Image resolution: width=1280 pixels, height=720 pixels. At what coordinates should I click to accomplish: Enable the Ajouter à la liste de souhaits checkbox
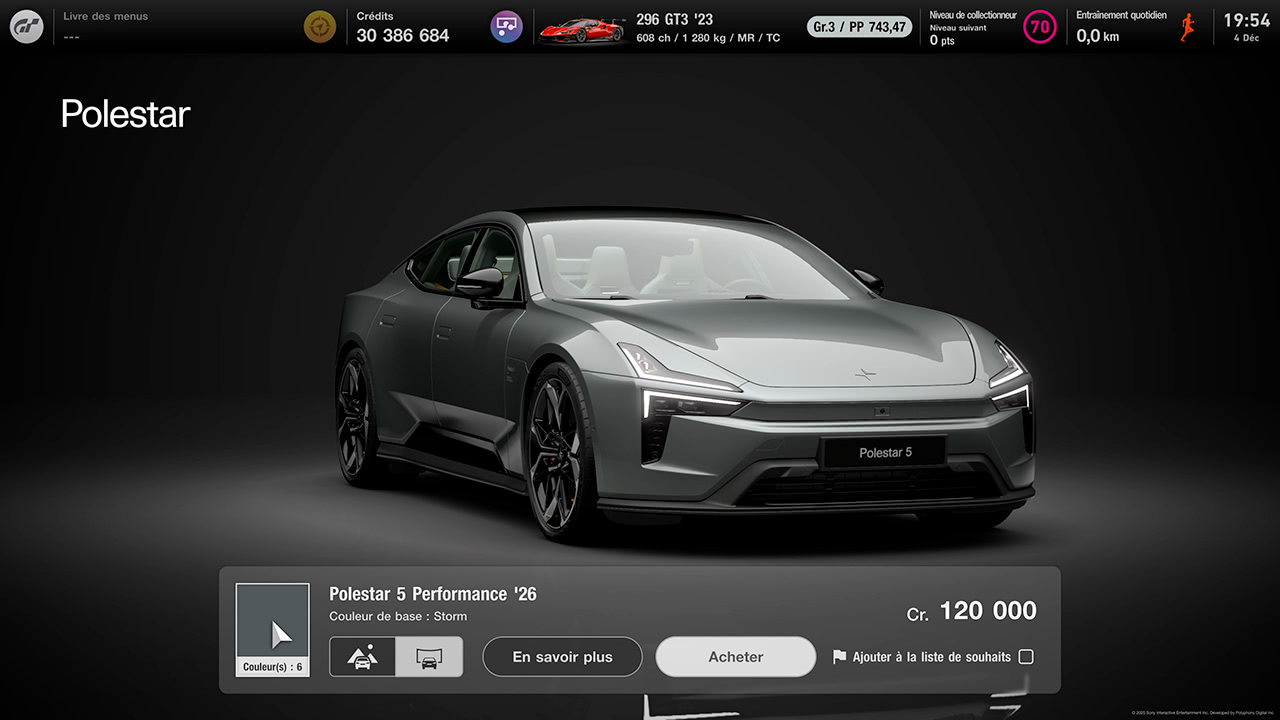[1026, 657]
